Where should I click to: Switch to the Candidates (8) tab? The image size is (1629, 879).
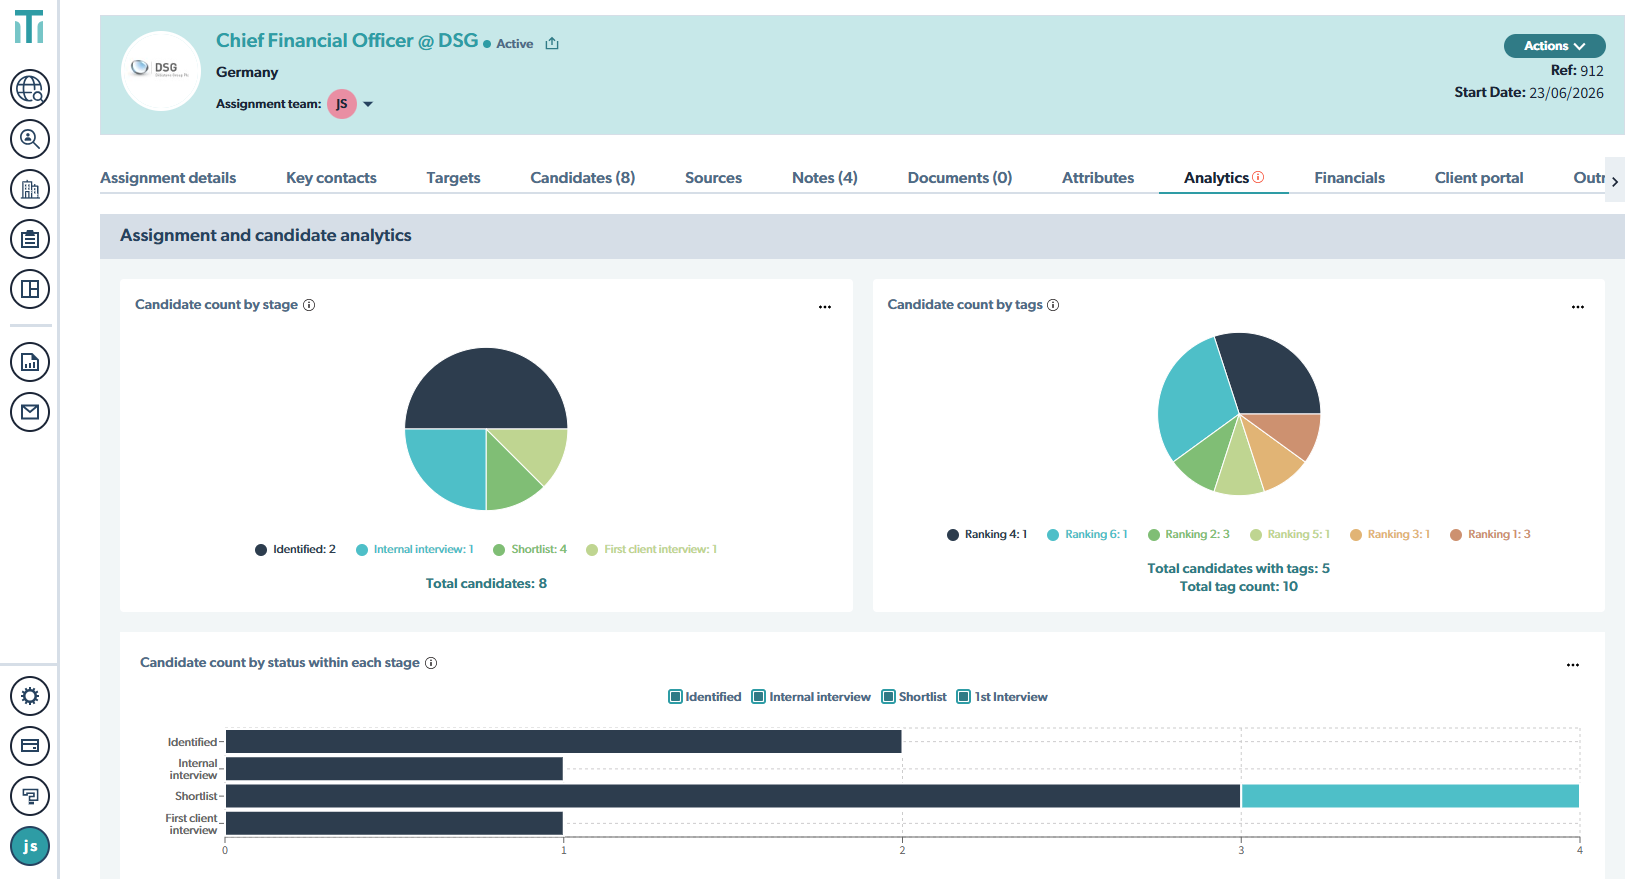tap(582, 178)
